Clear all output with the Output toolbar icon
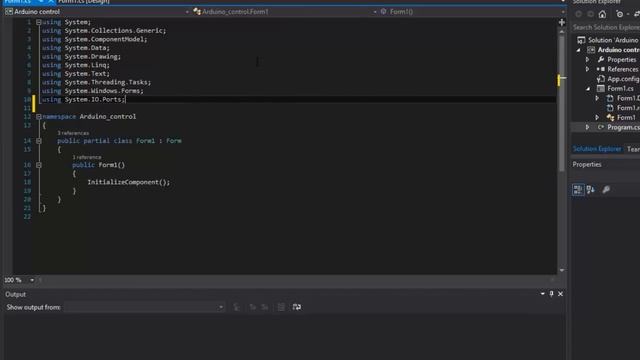640x360 pixels. pos(281,307)
